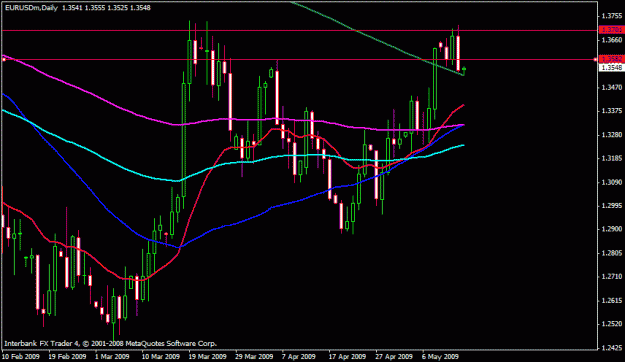
Task: Click the 1.2710 price axis label
Action: pos(611,277)
